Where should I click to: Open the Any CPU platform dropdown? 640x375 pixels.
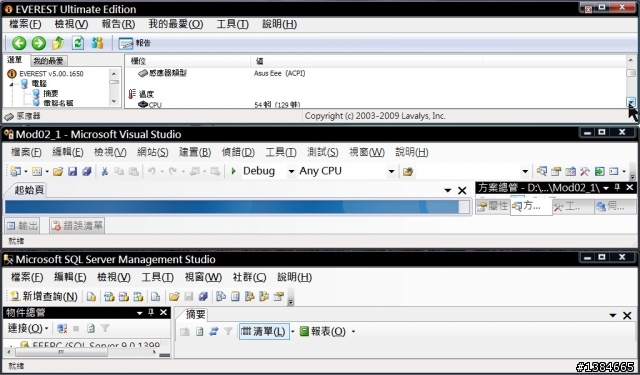[391, 171]
